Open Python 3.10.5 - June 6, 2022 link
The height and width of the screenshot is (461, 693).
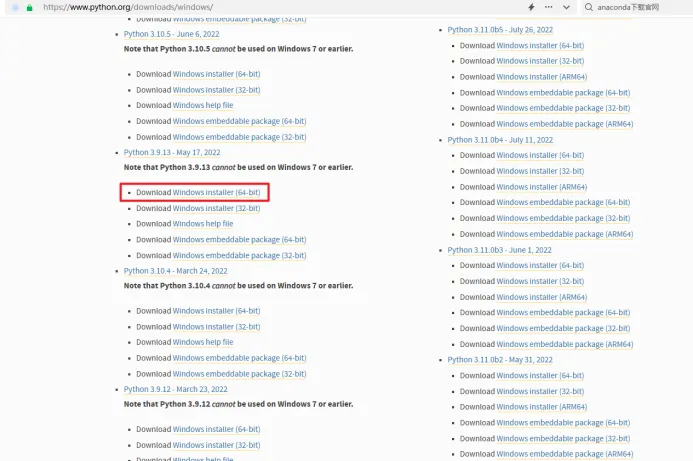click(x=171, y=34)
